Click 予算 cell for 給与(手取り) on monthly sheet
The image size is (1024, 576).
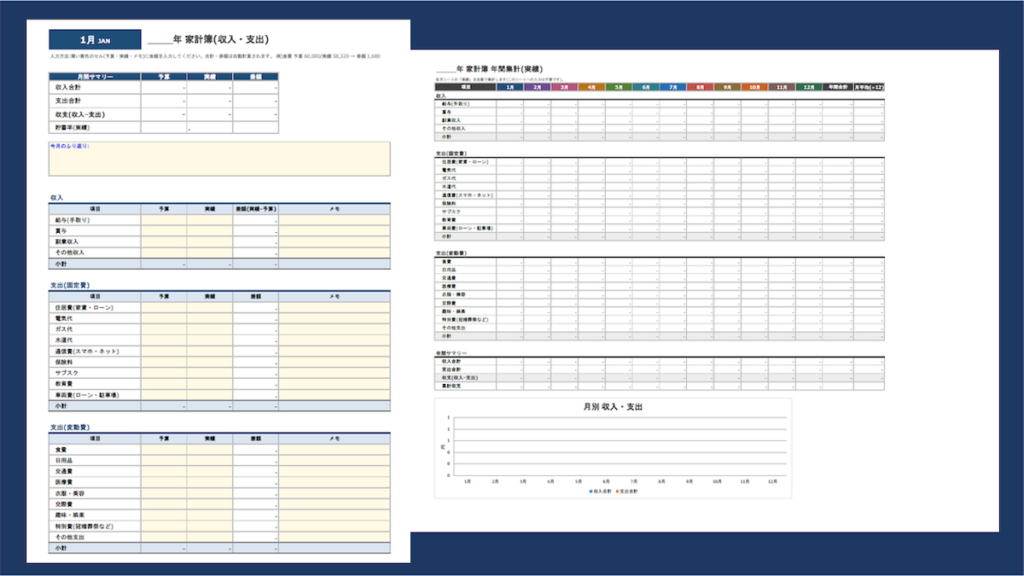(164, 220)
